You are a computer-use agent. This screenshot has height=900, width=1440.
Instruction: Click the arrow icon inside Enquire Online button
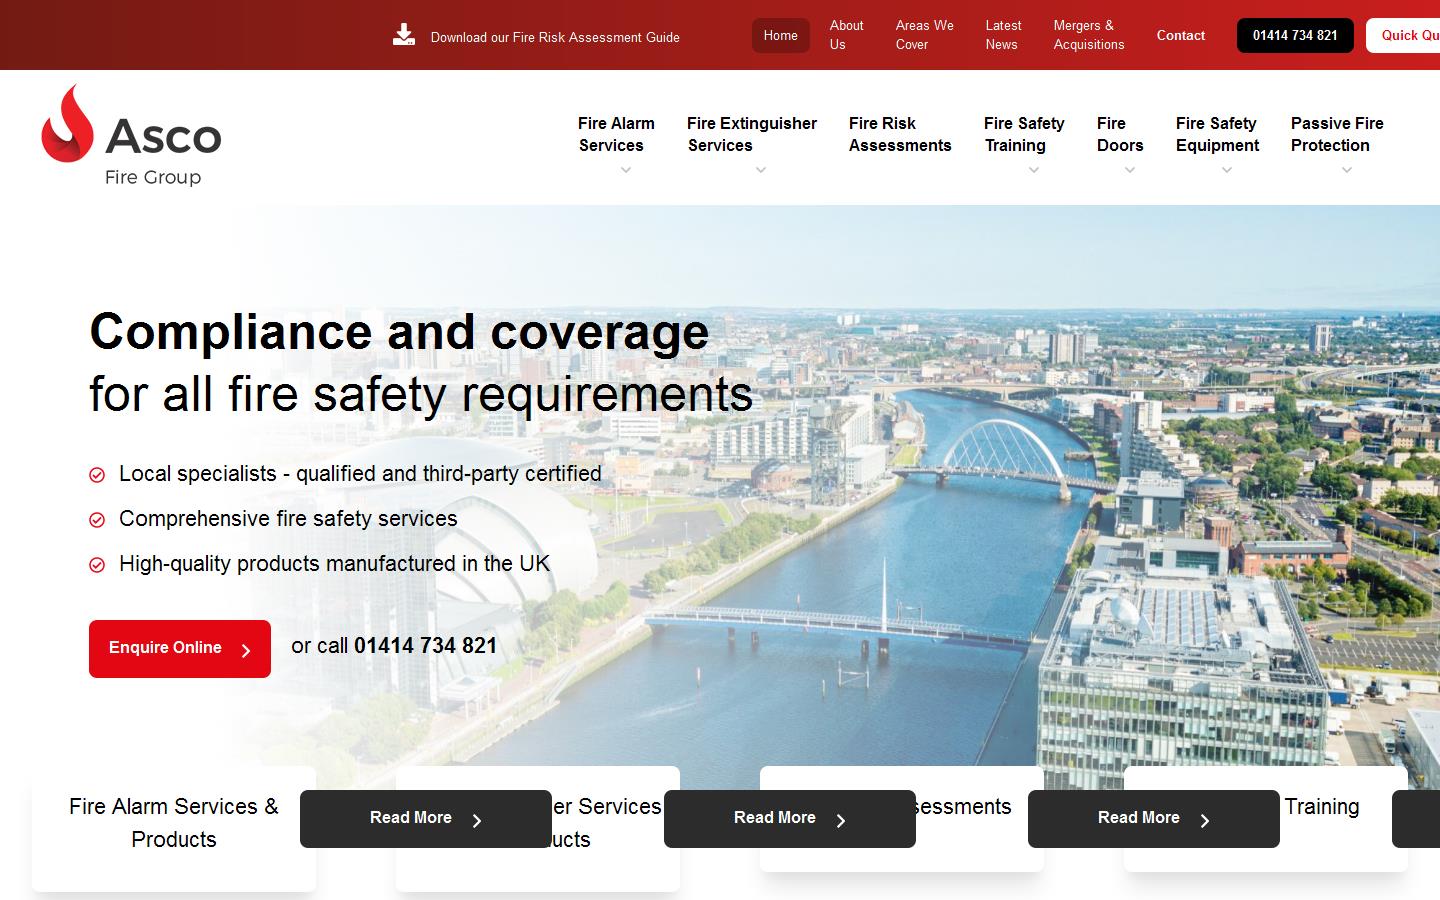[246, 651]
